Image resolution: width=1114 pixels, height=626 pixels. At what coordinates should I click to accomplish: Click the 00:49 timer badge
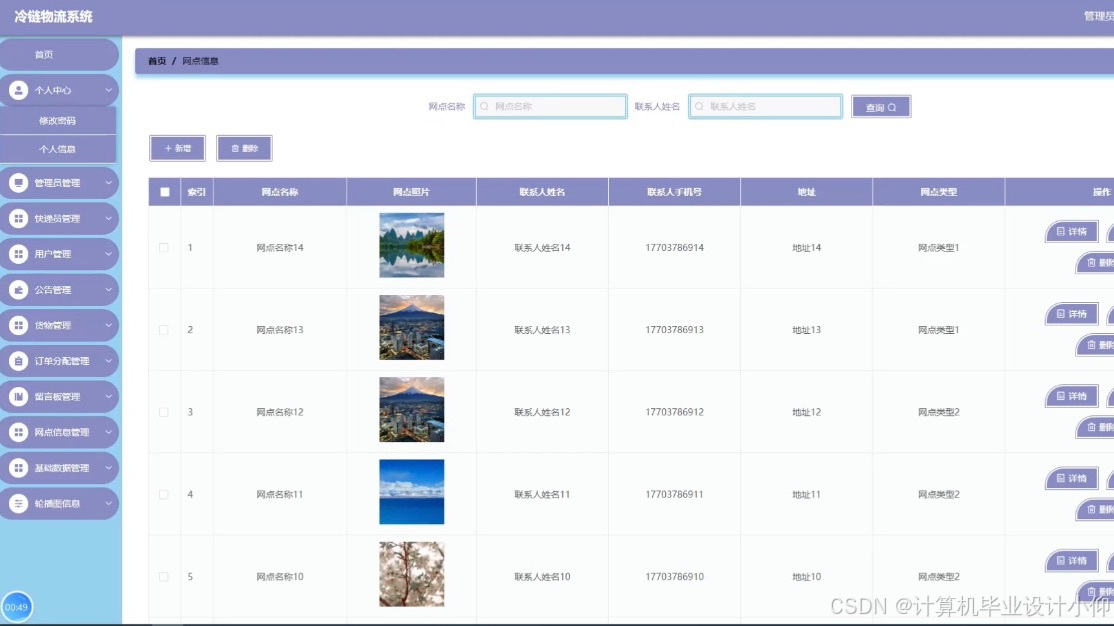[x=16, y=608]
